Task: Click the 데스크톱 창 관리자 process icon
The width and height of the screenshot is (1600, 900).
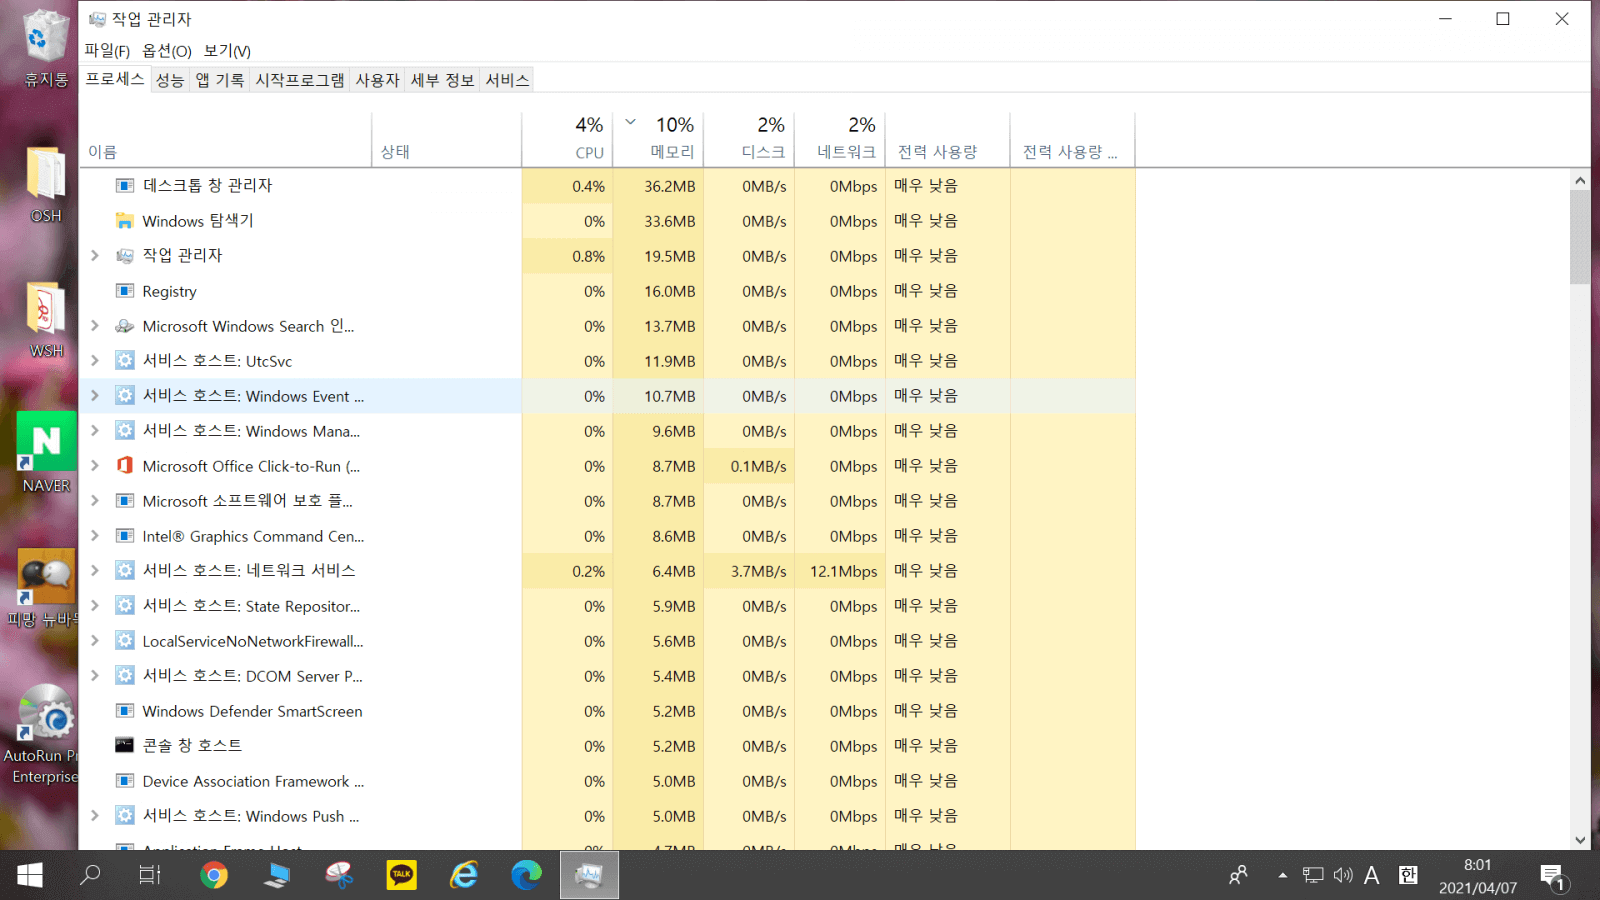Action: (x=125, y=186)
